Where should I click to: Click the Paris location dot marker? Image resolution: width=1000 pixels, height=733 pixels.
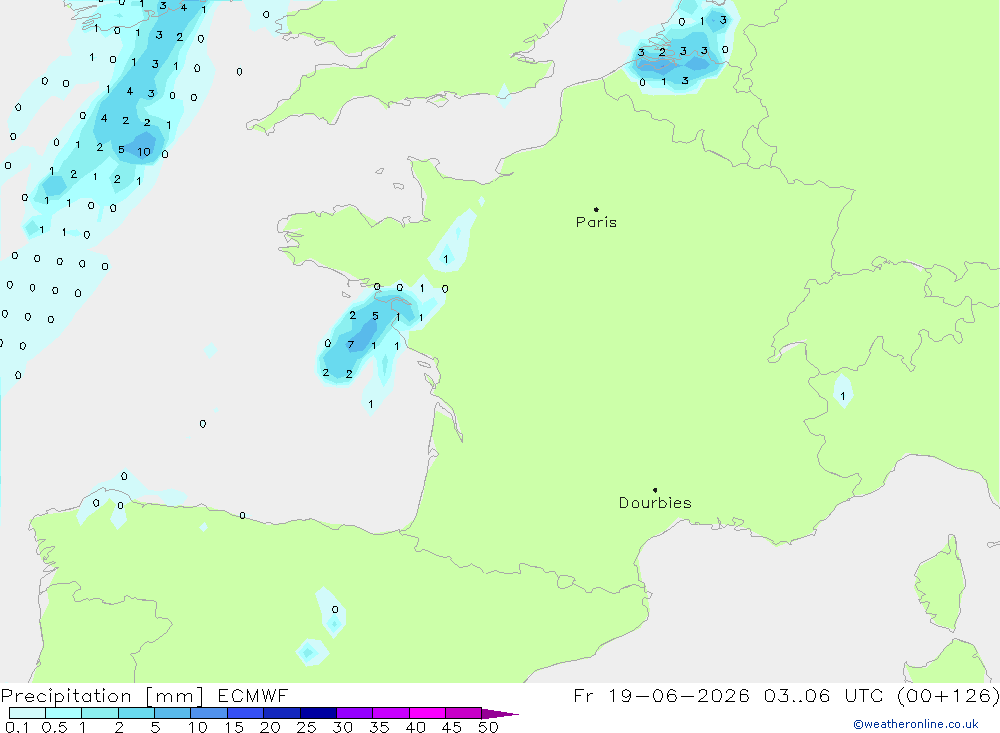point(596,209)
